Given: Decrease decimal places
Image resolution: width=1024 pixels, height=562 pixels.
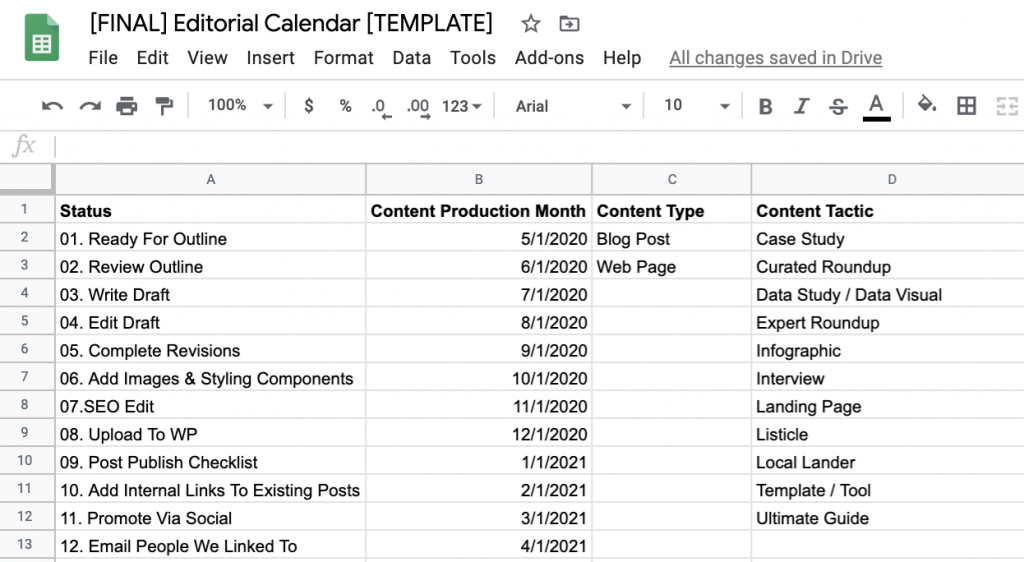Looking at the screenshot, I should point(381,108).
